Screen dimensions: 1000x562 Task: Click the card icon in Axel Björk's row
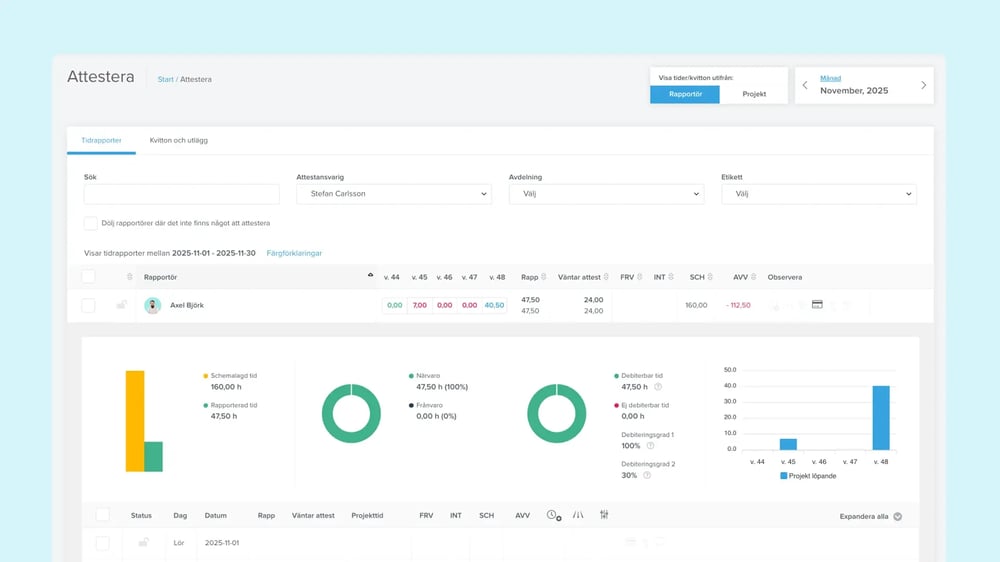pos(817,305)
